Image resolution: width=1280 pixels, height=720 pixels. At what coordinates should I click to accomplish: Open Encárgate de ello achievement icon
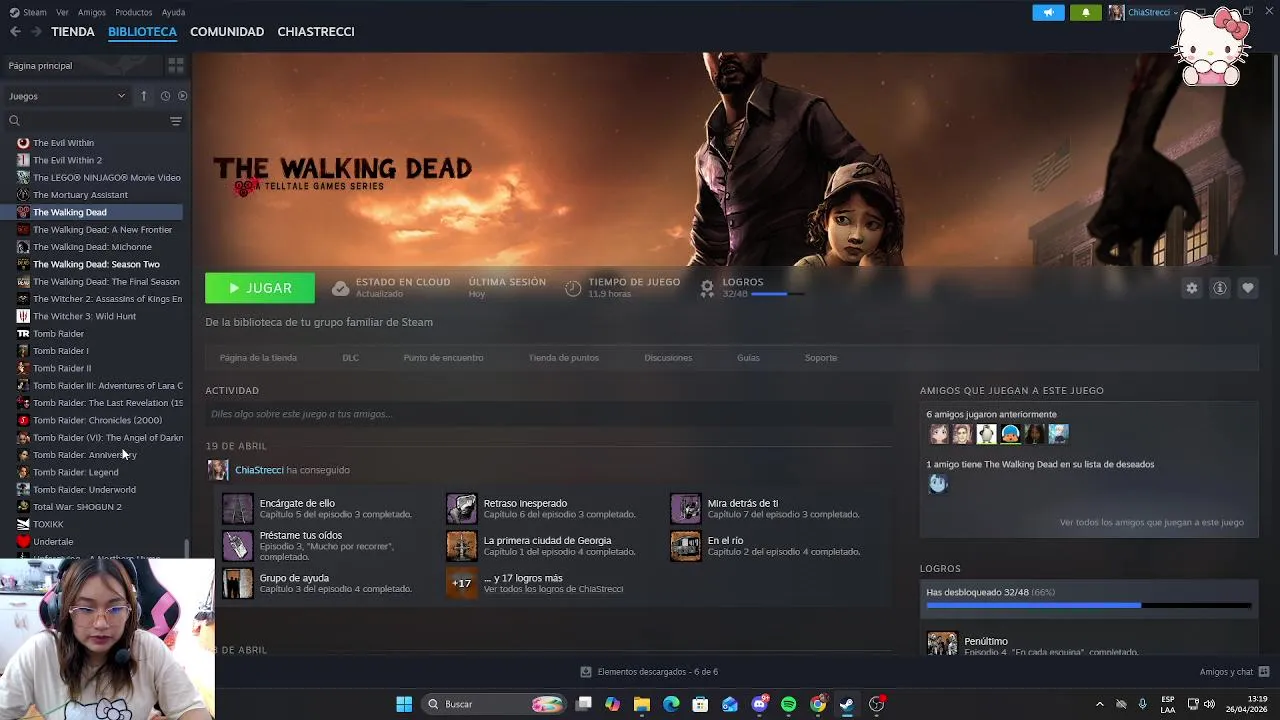click(x=237, y=508)
